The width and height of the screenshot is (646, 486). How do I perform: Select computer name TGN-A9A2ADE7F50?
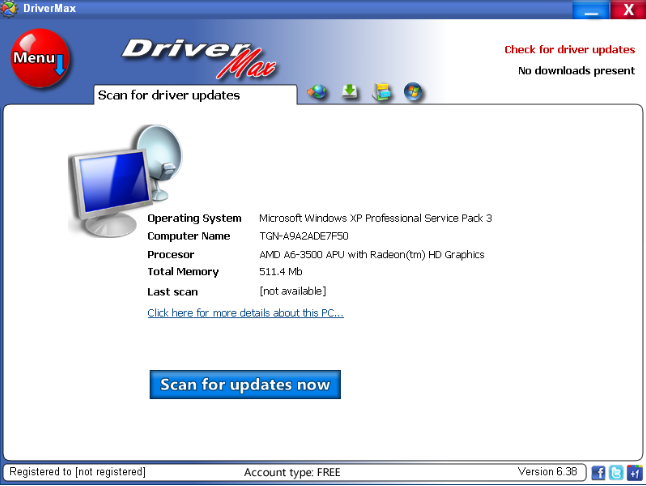(304, 236)
